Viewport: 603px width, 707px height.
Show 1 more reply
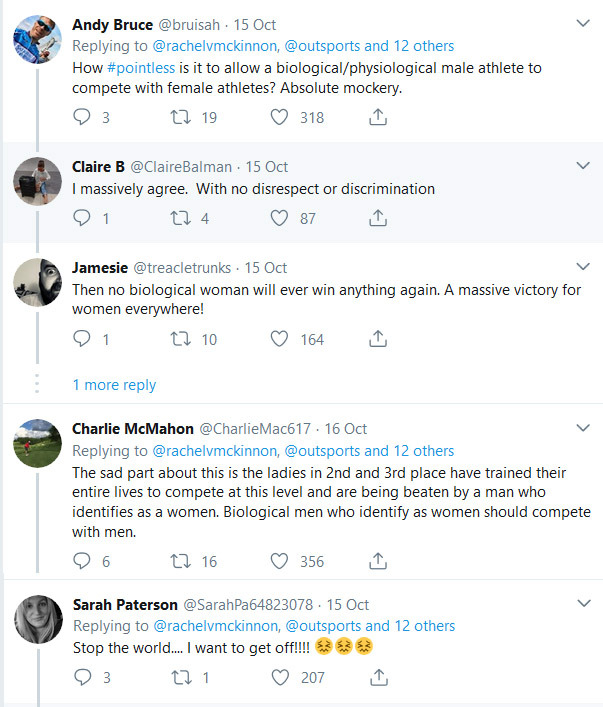114,384
